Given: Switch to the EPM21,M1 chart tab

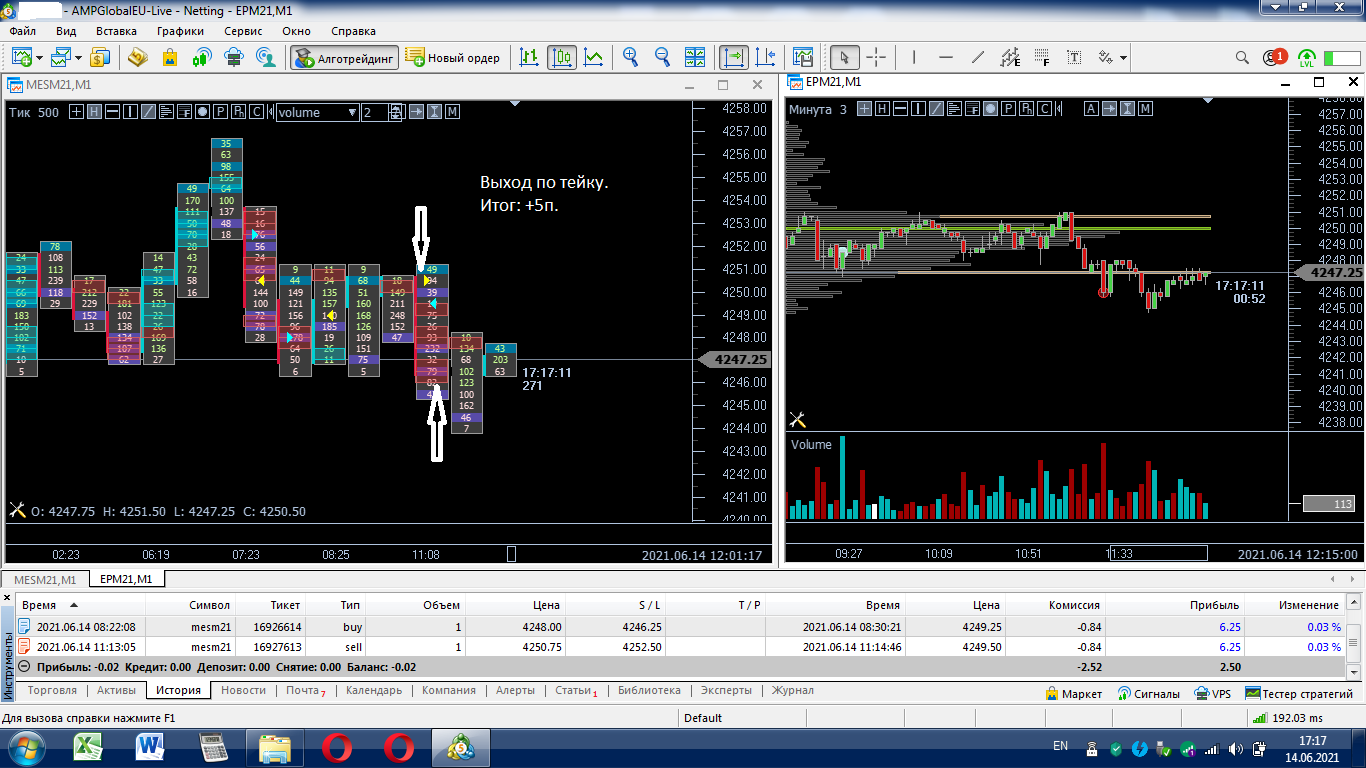Looking at the screenshot, I should click(x=127, y=579).
